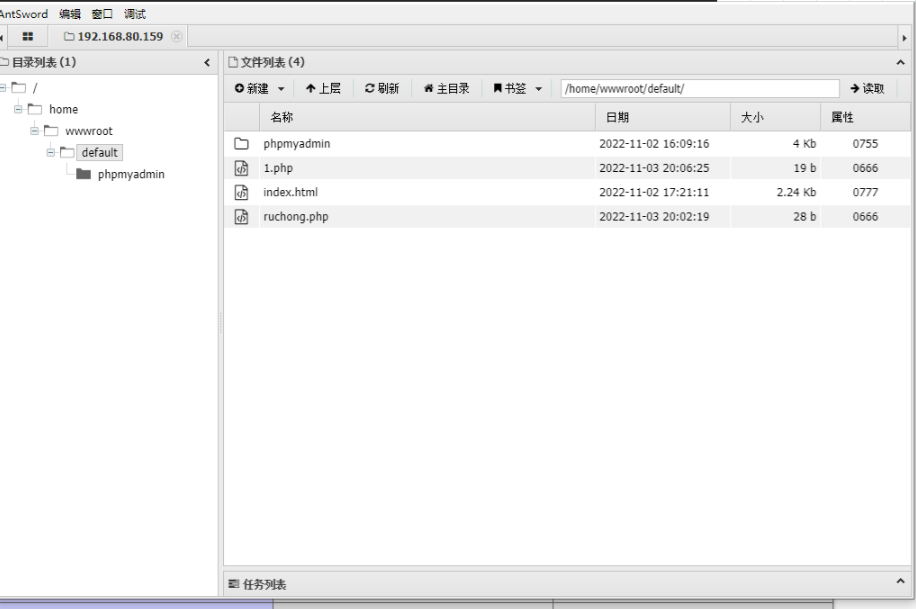
Task: Select the index.html file name
Action: click(x=290, y=192)
